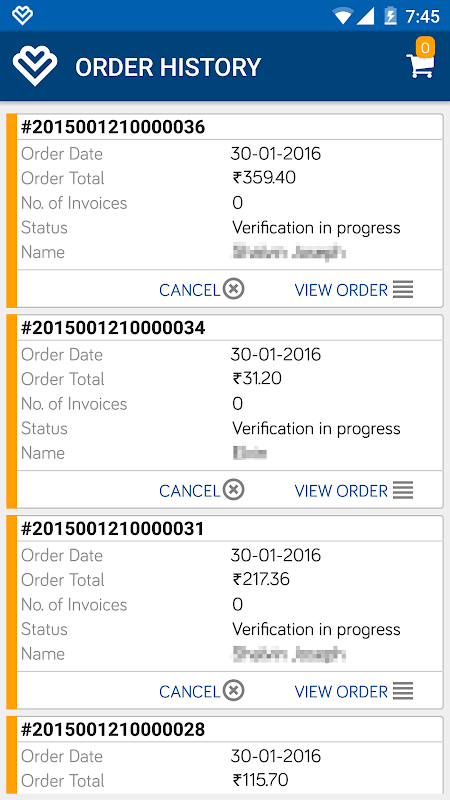The height and width of the screenshot is (800, 450).
Task: Tap the battery icon in status bar
Action: point(390,16)
